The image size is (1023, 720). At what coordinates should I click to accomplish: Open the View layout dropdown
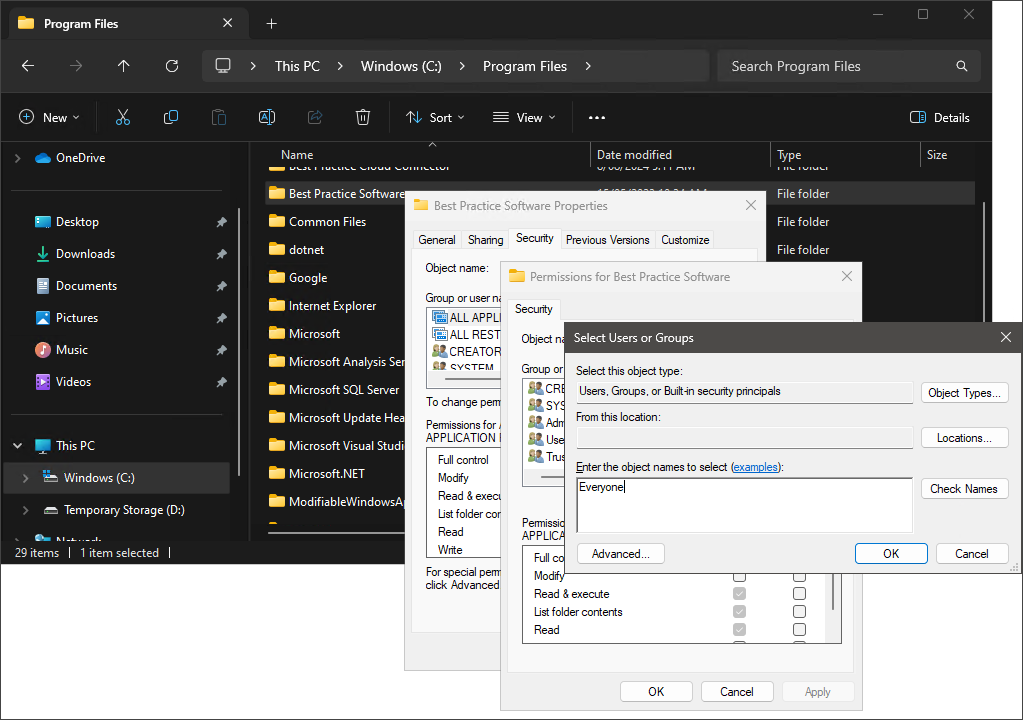[x=524, y=117]
